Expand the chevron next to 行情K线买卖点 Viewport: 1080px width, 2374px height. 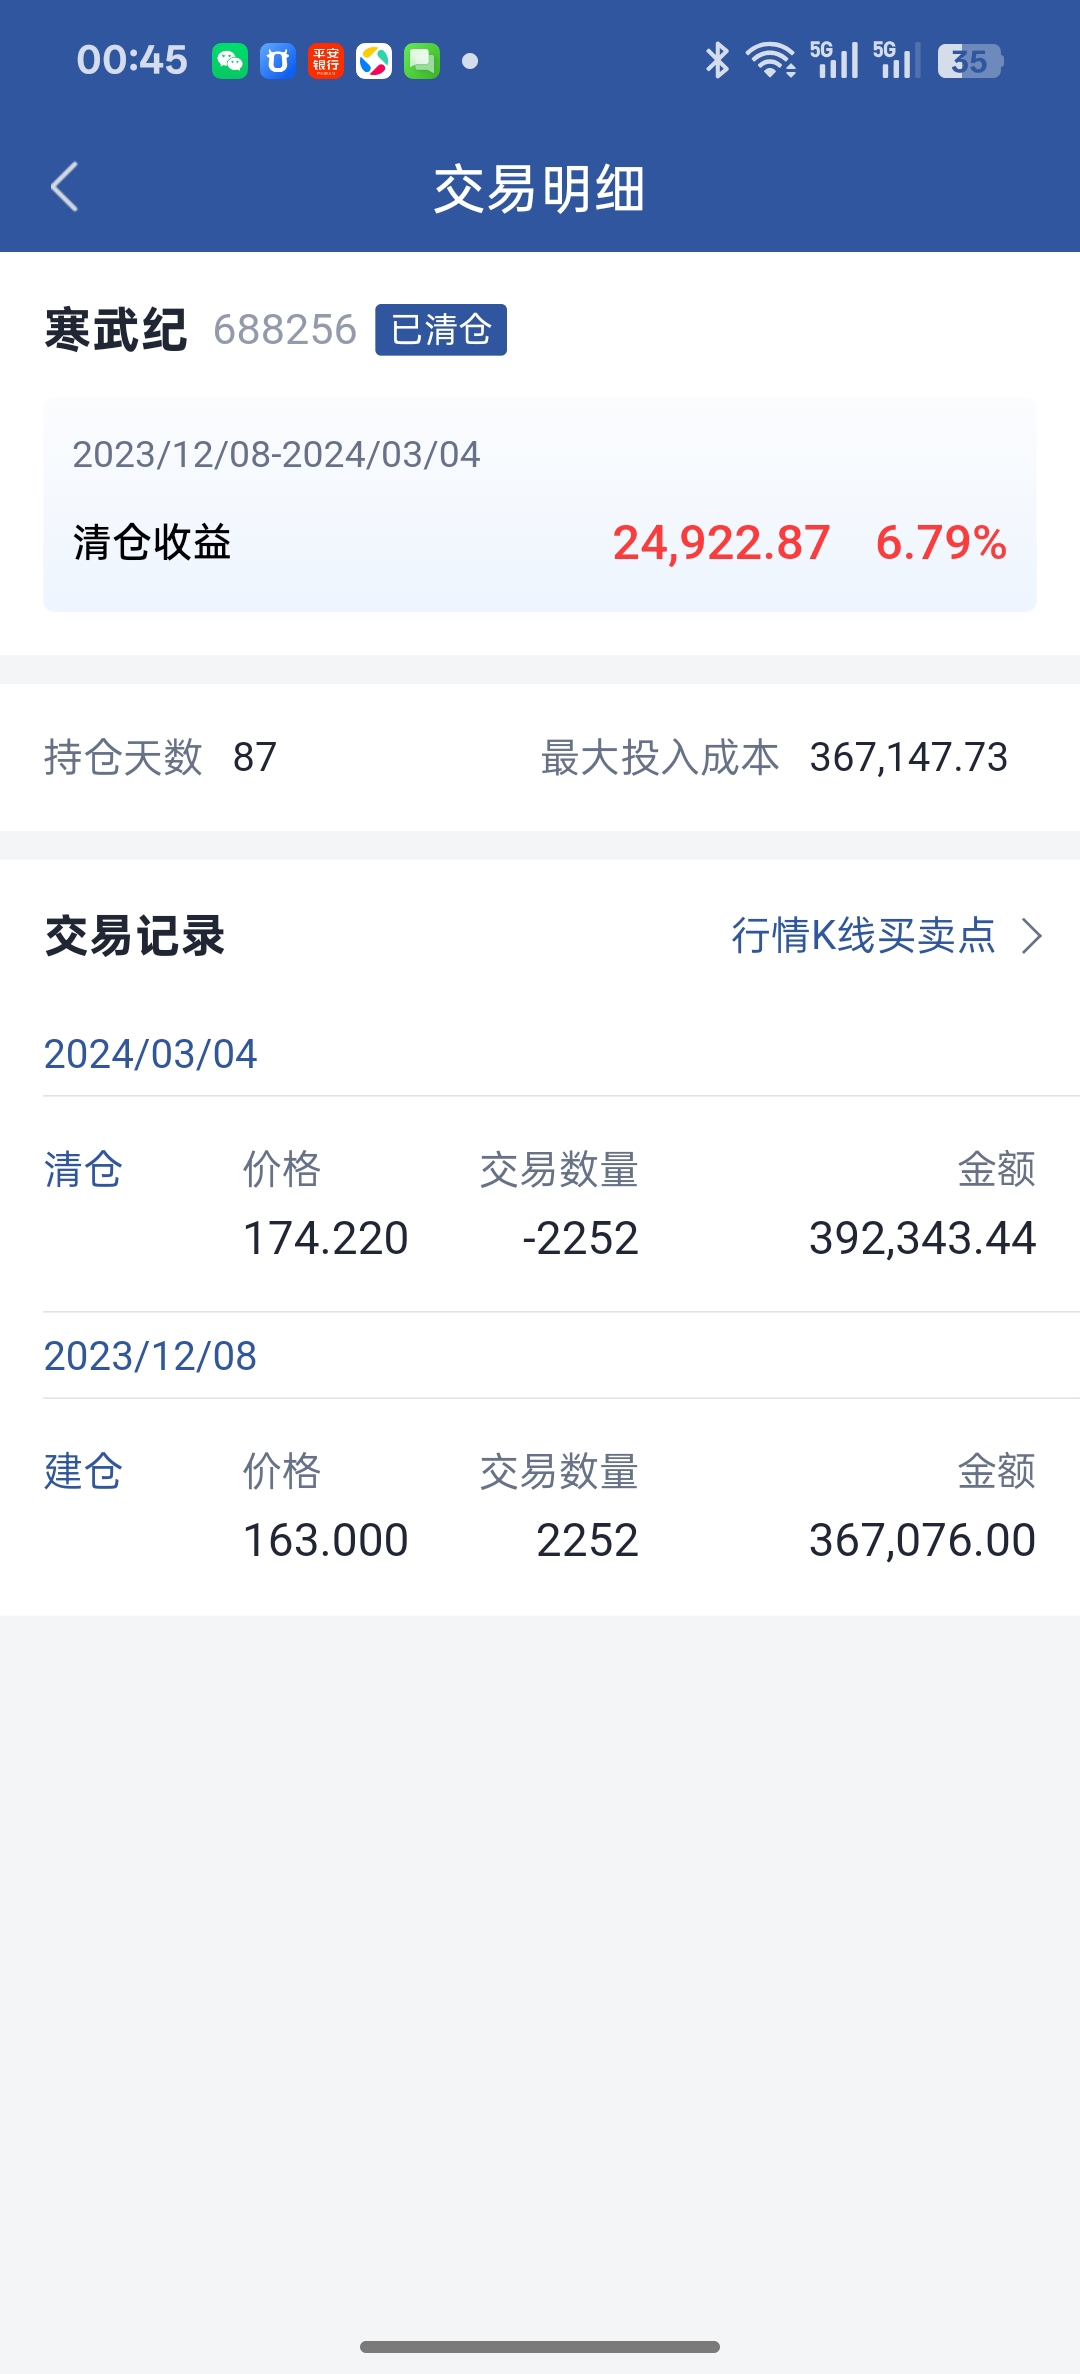tap(1032, 936)
